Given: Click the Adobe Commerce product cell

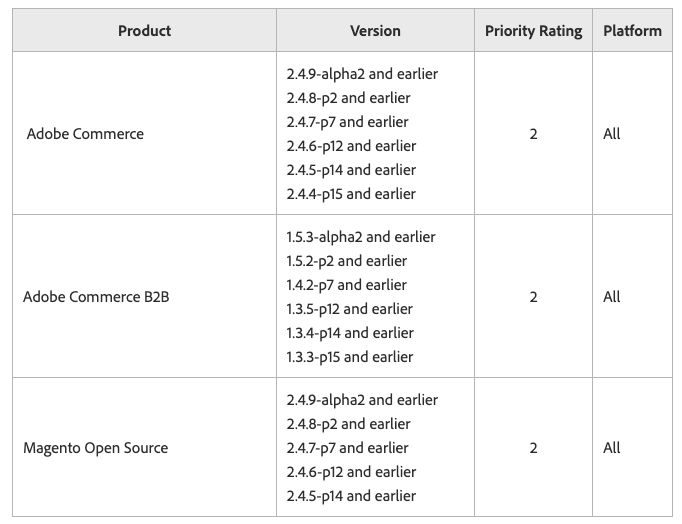Looking at the screenshot, I should pyautogui.click(x=85, y=134).
